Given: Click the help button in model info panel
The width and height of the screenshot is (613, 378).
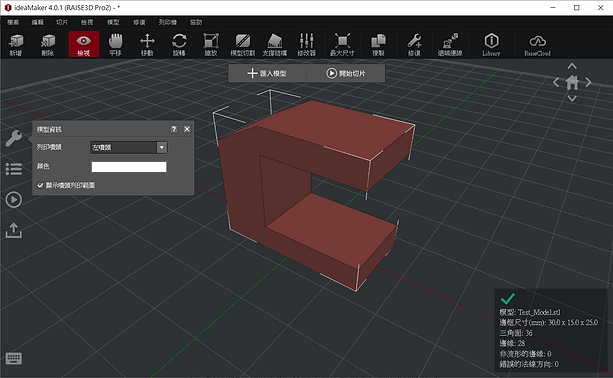Looking at the screenshot, I should click(174, 129).
